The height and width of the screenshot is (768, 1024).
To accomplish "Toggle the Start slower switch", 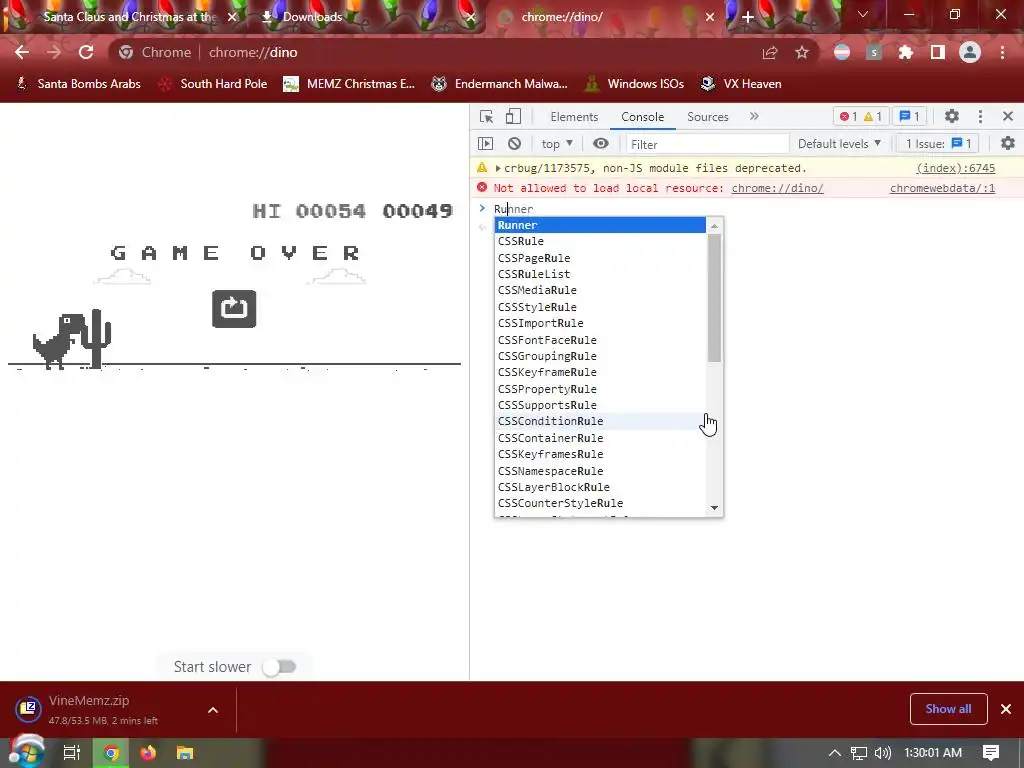I will point(280,667).
